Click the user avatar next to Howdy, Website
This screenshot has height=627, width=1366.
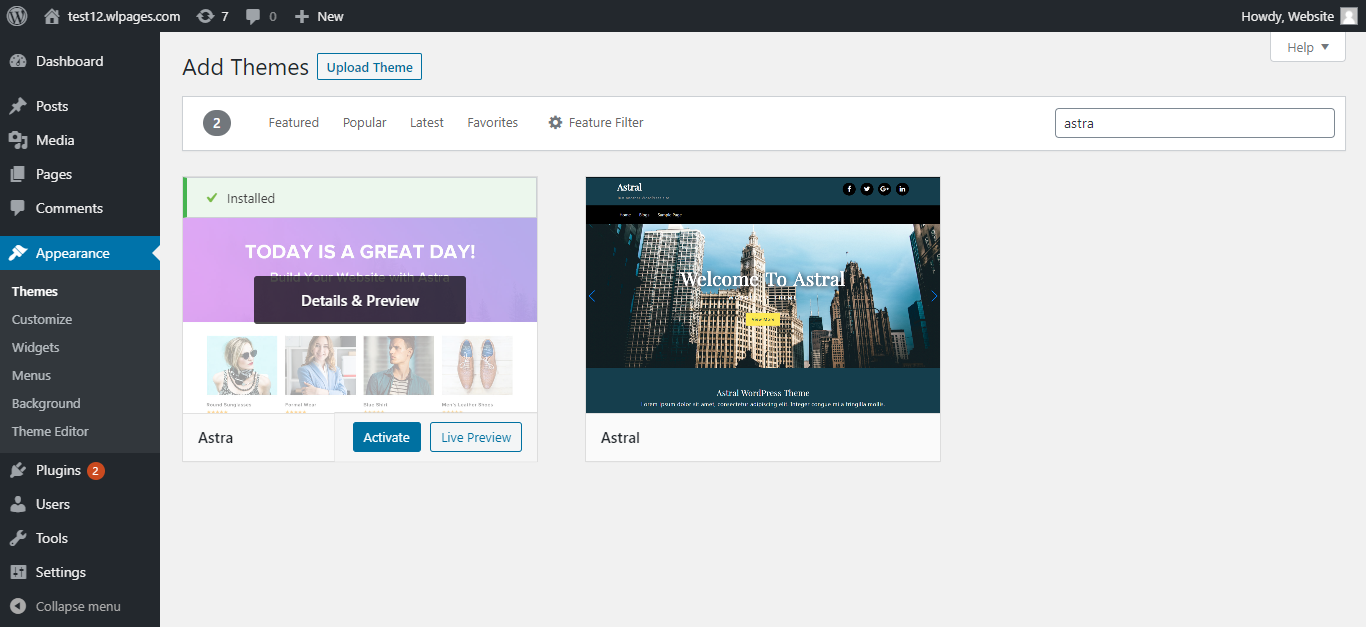click(1349, 16)
